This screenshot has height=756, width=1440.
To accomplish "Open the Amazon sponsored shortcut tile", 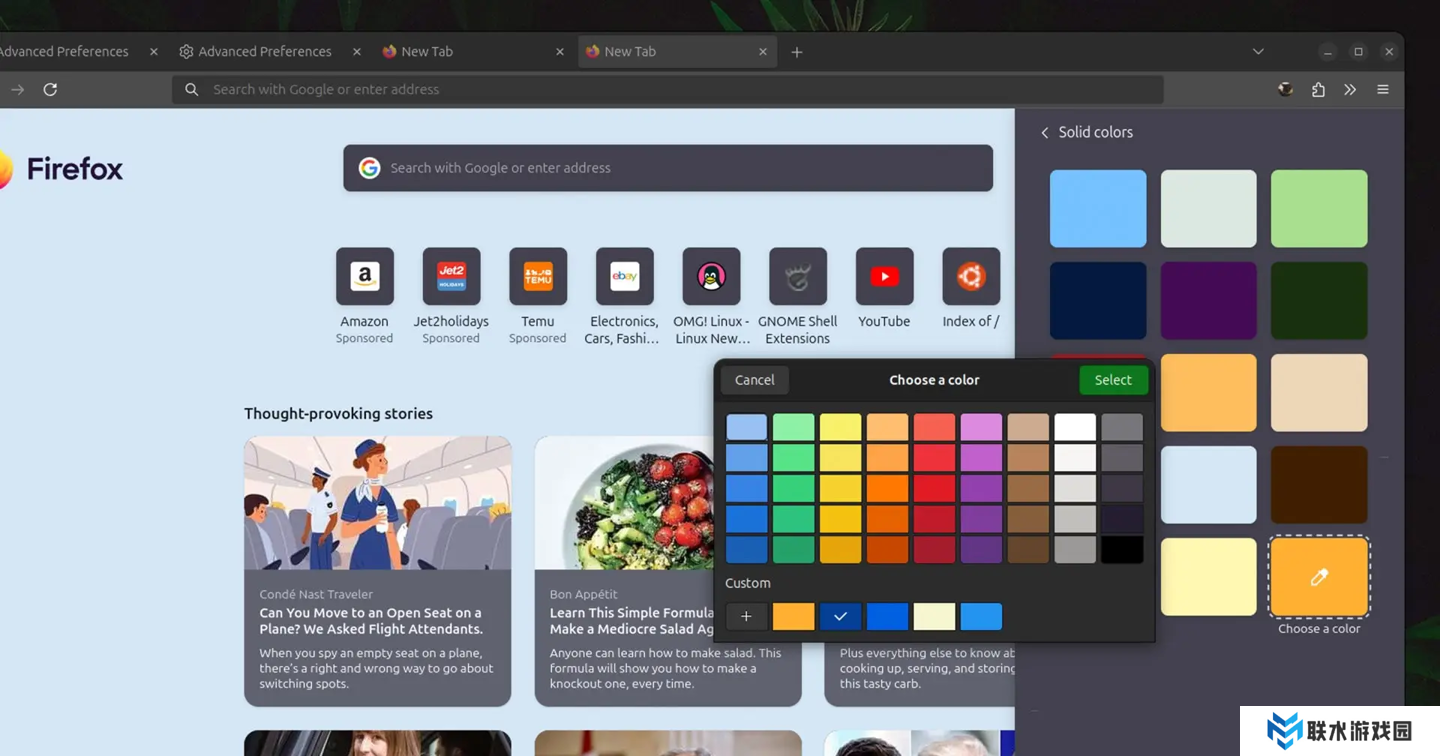I will (364, 277).
